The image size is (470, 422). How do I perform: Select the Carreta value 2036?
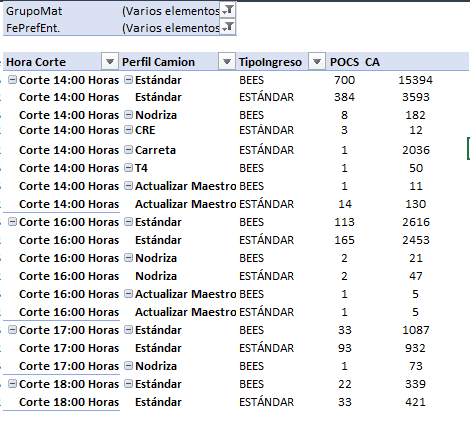pos(416,150)
